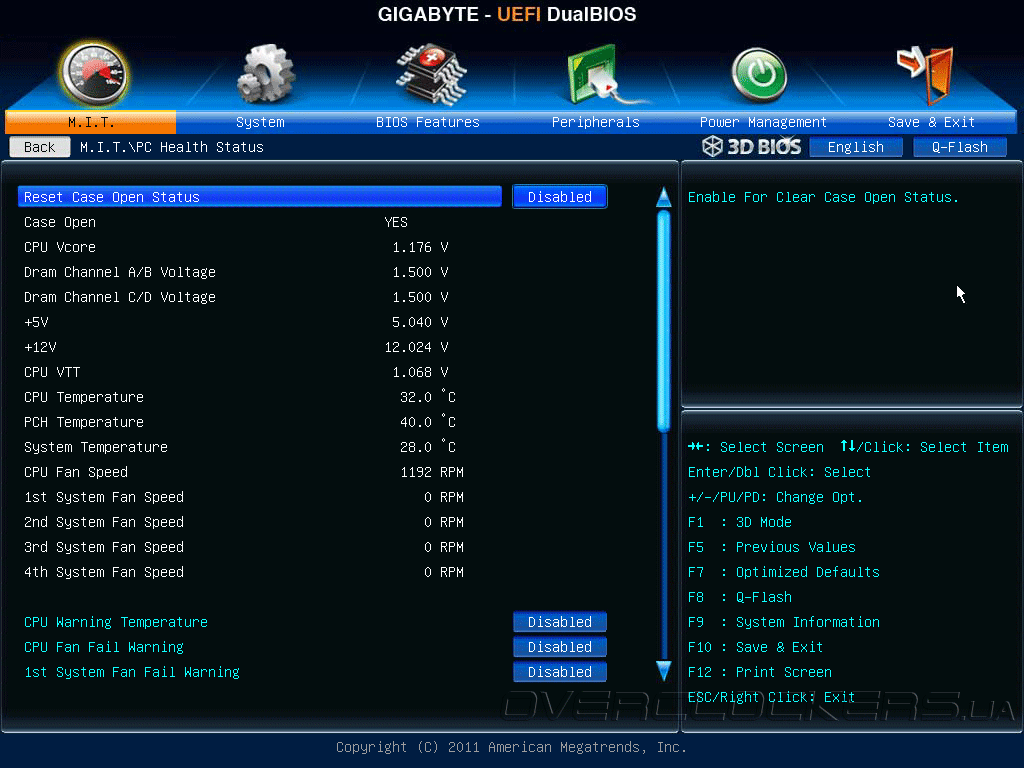Select the Save & Exit door icon
Image resolution: width=1024 pixels, height=768 pixels.
coord(925,75)
